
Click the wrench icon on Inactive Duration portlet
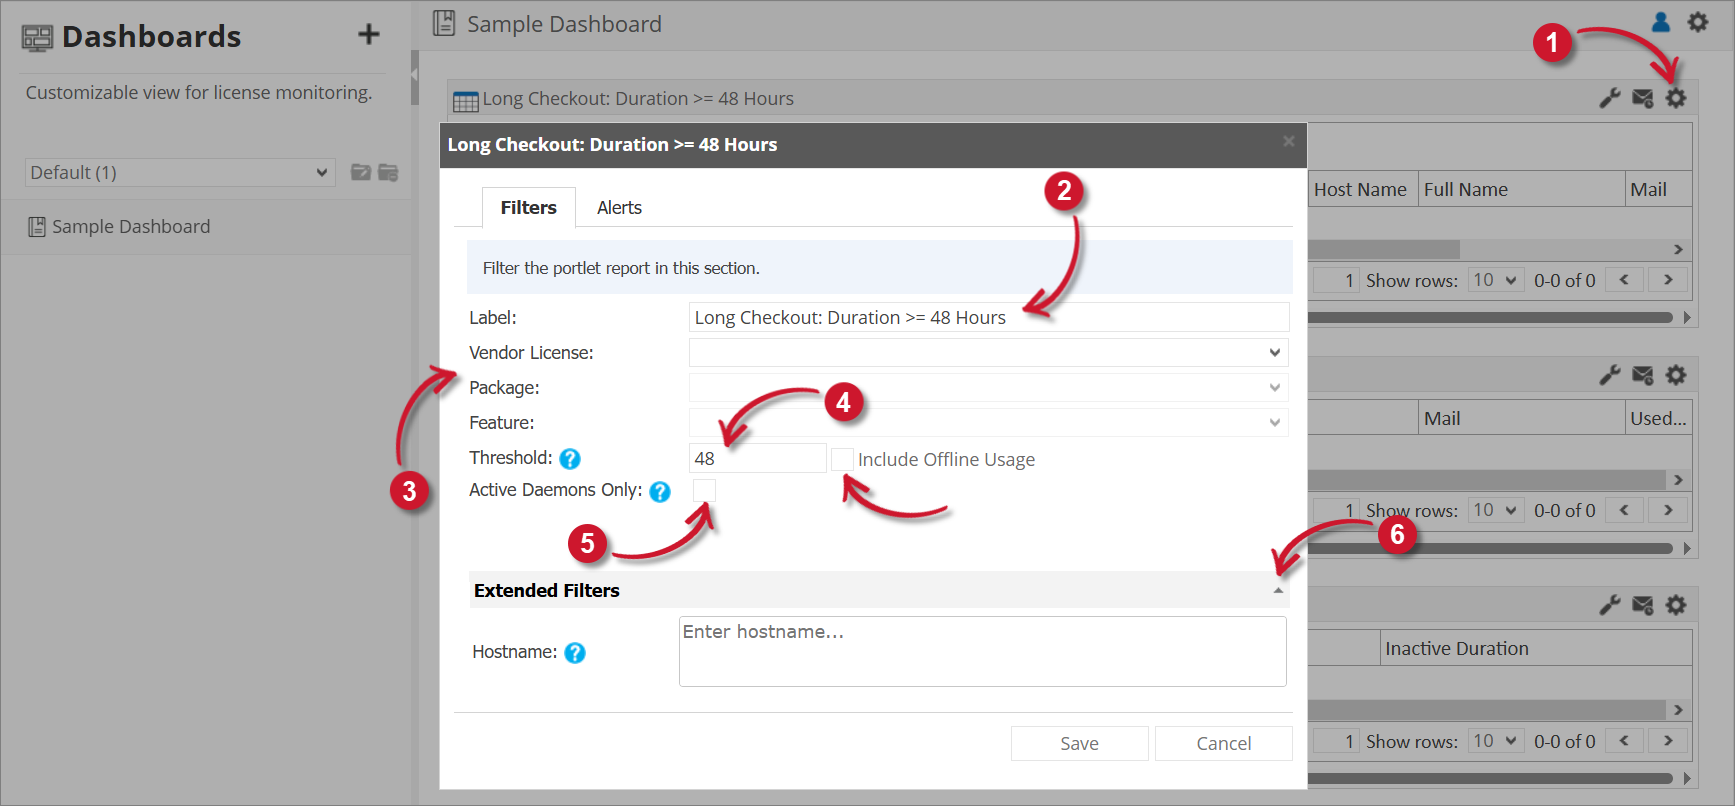pyautogui.click(x=1610, y=605)
